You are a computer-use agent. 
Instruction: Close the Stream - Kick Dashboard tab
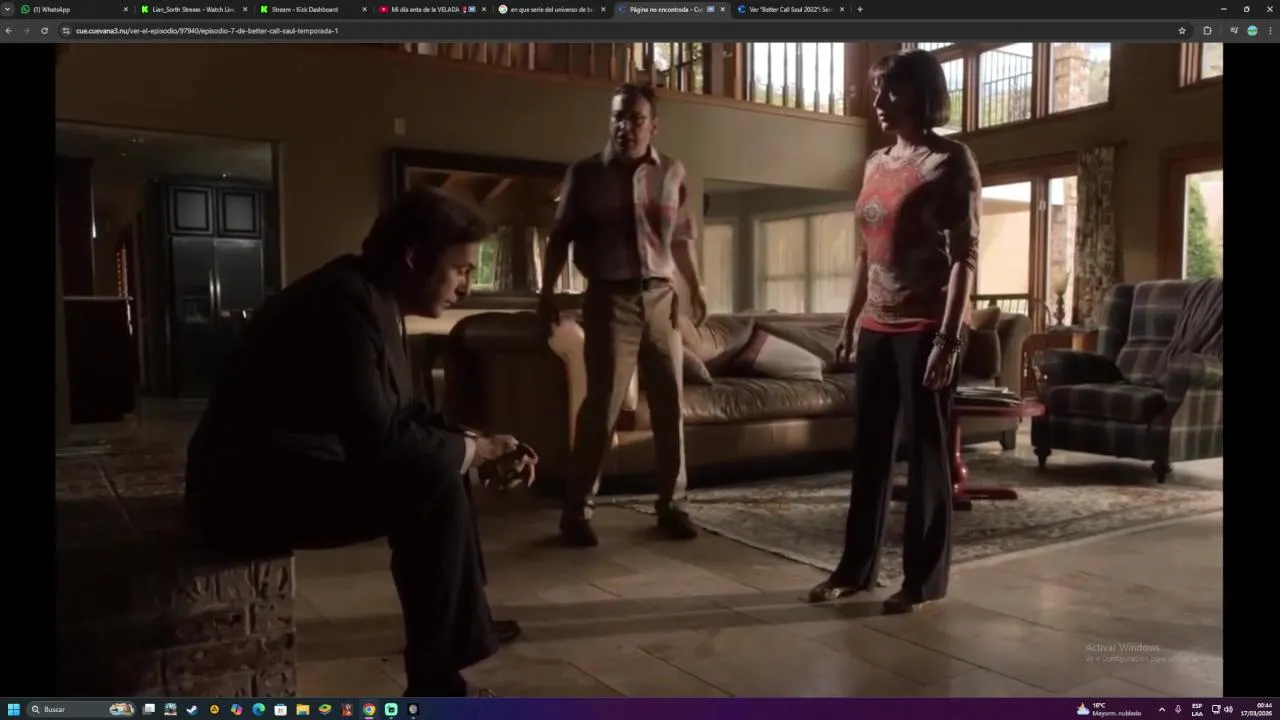point(364,9)
